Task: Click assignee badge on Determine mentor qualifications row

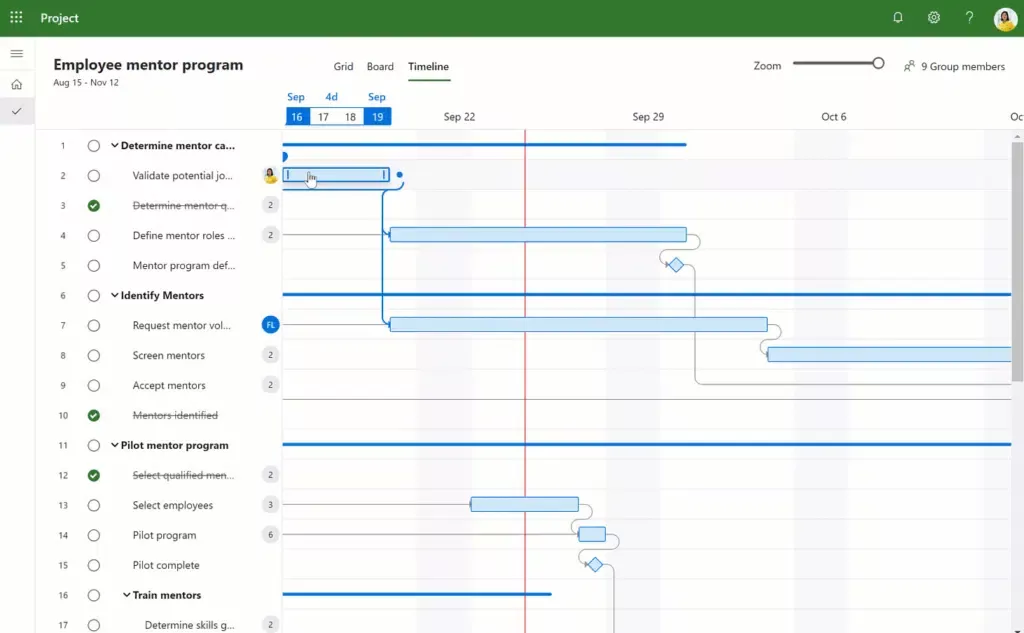Action: tap(270, 205)
